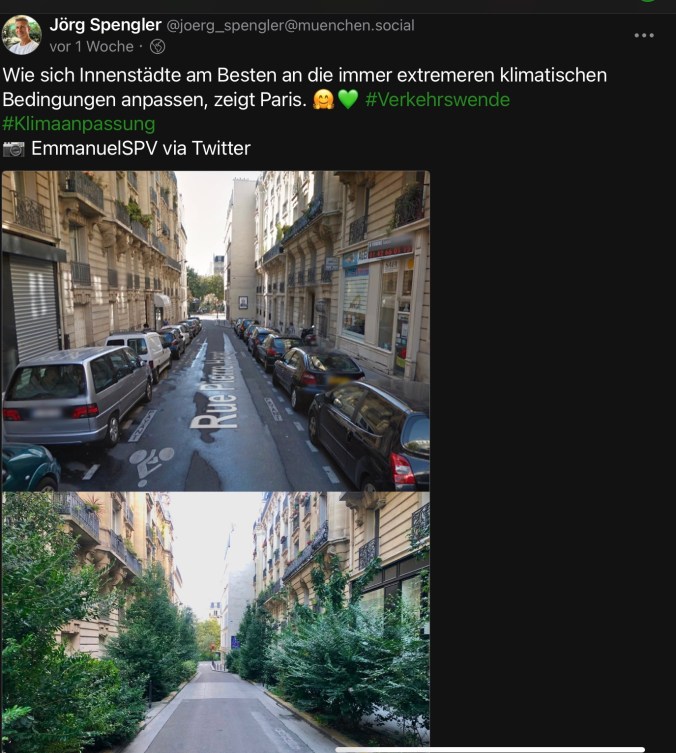Click the red shop sign in the top photo
676x753 pixels.
click(x=390, y=249)
